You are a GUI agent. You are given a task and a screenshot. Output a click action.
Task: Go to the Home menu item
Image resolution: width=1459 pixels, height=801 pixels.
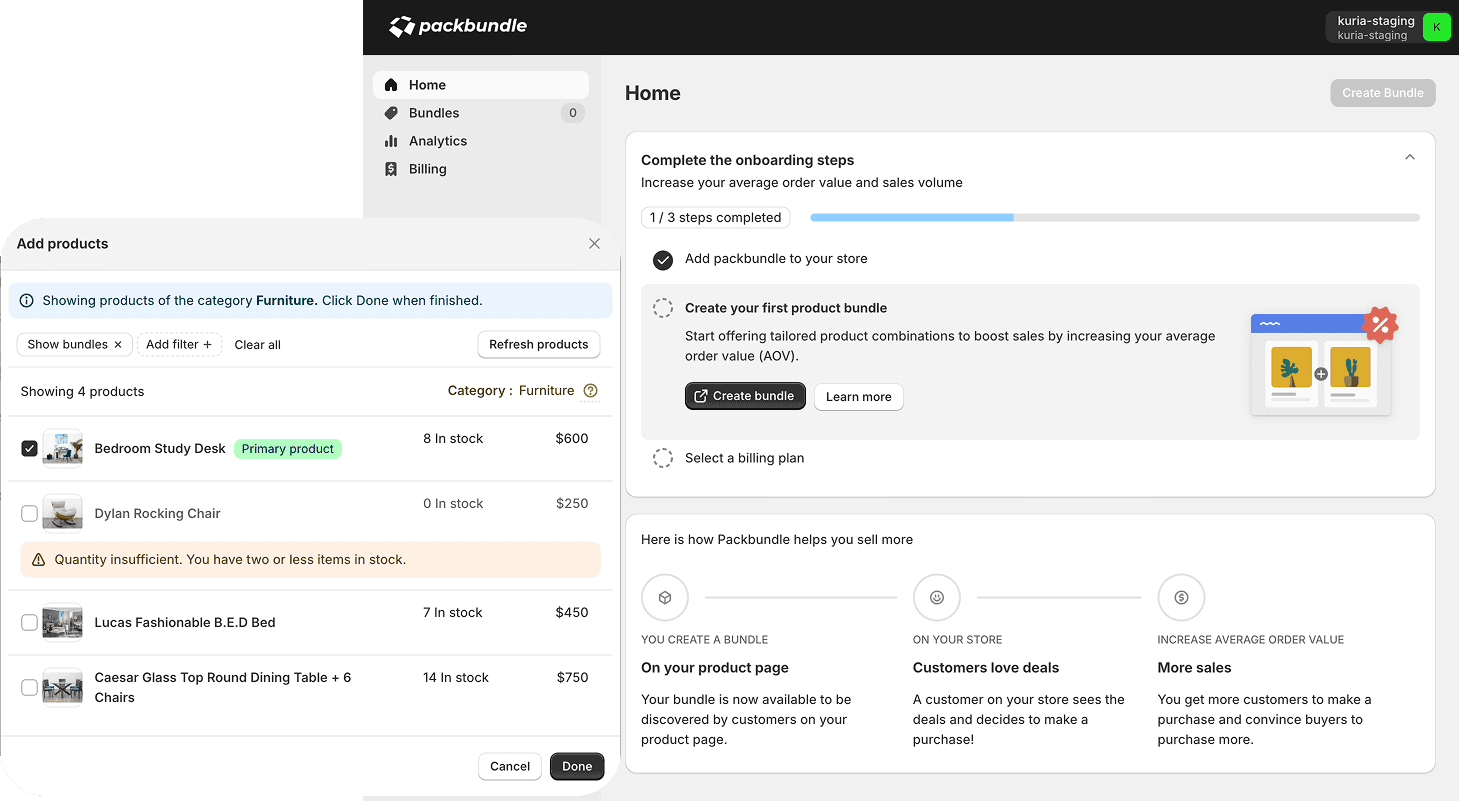pos(427,85)
